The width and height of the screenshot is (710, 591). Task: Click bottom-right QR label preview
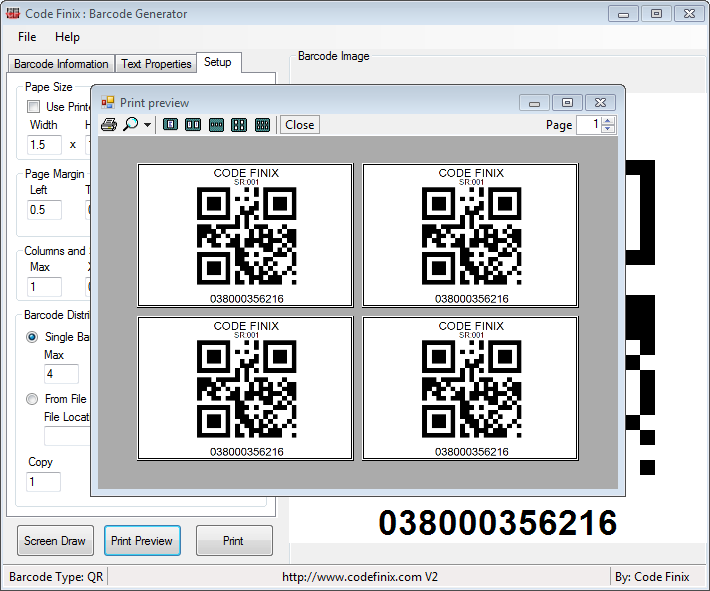(x=470, y=388)
